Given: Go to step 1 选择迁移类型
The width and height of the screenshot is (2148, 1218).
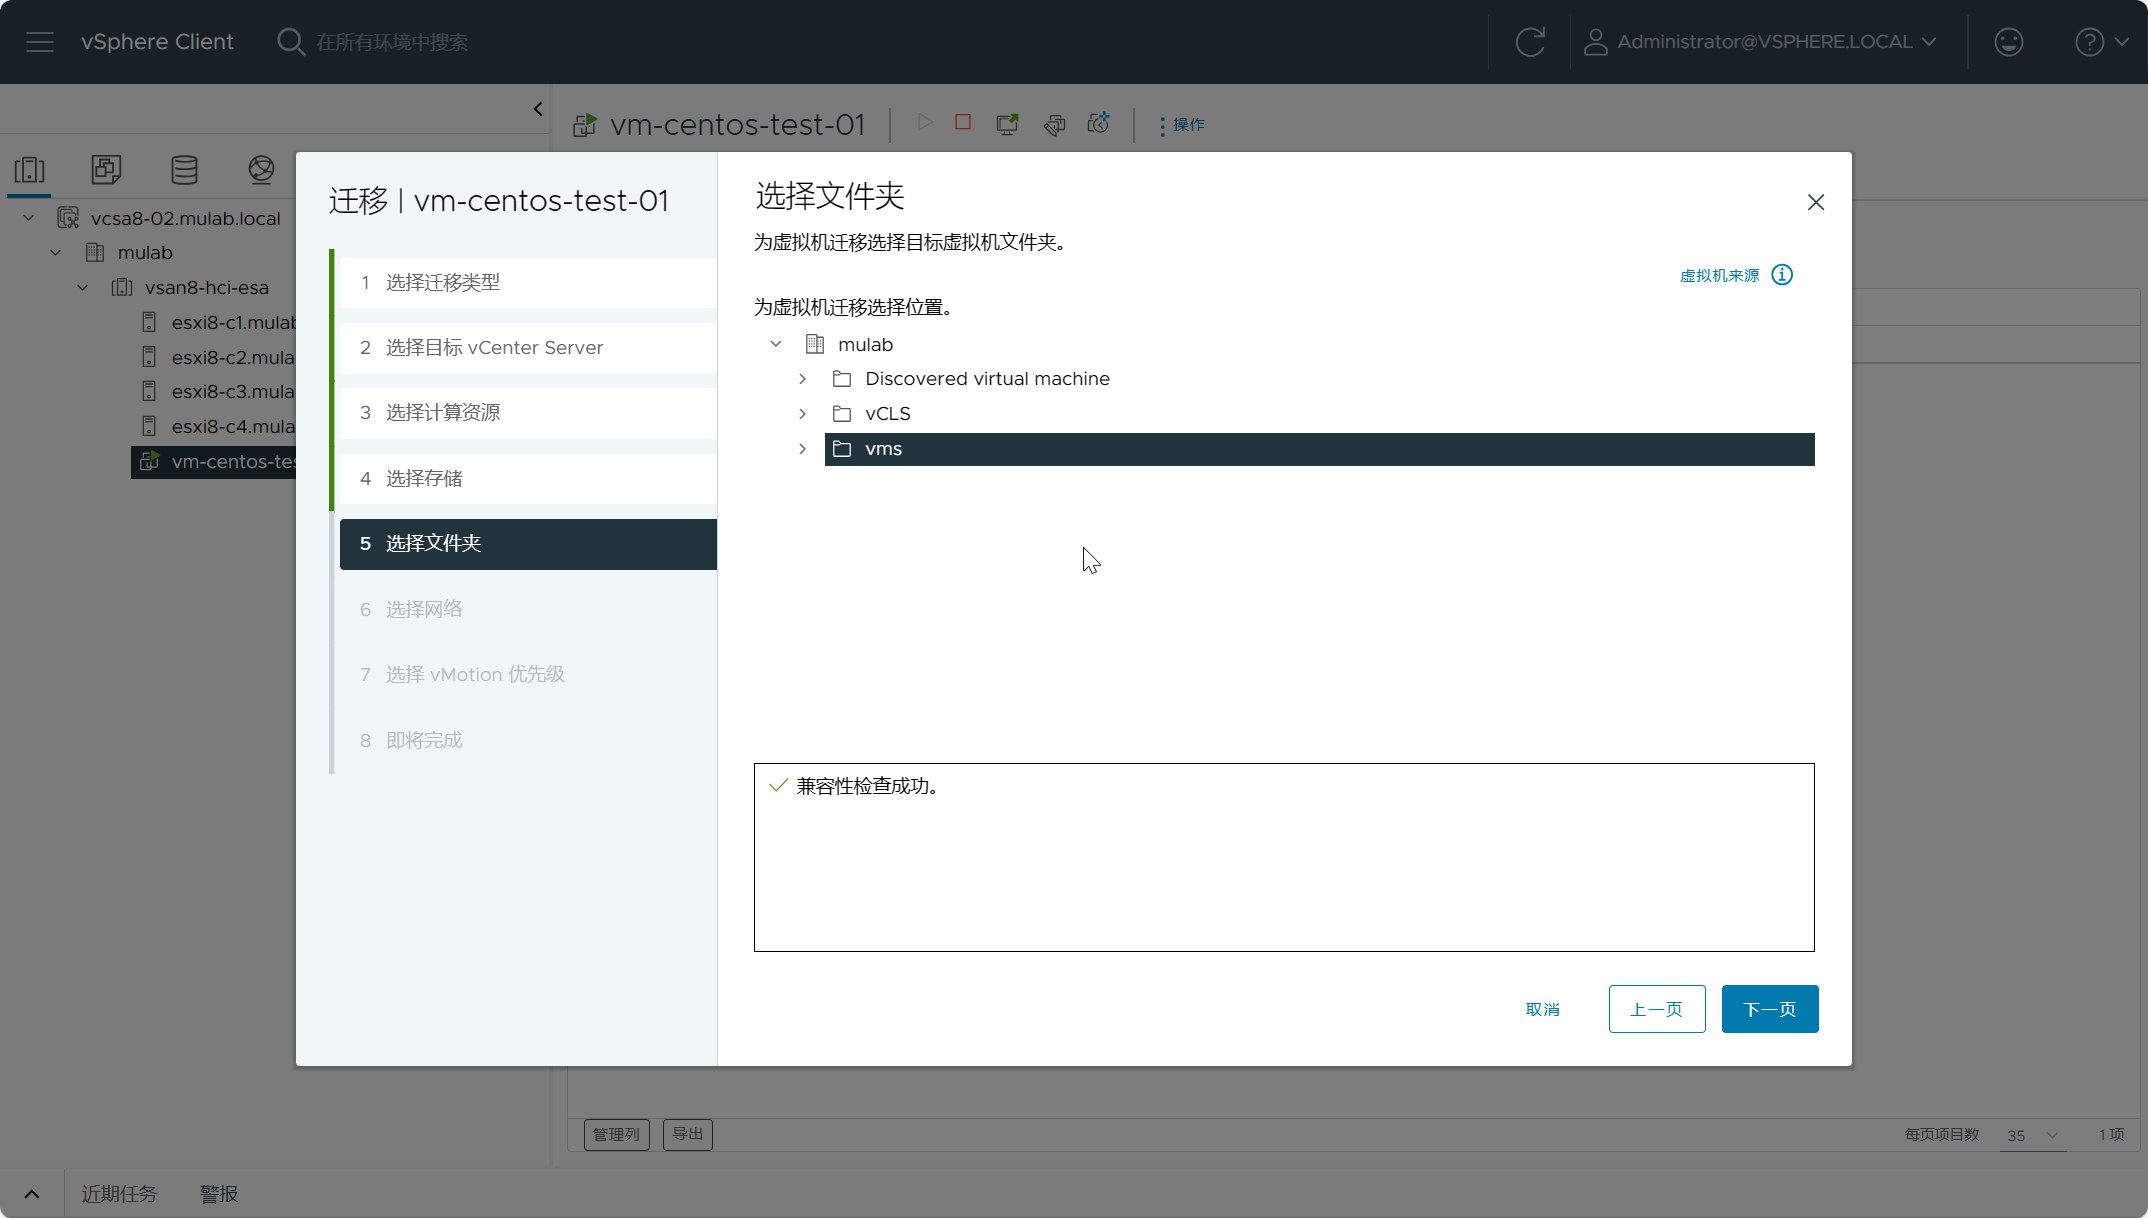Looking at the screenshot, I should (x=528, y=283).
